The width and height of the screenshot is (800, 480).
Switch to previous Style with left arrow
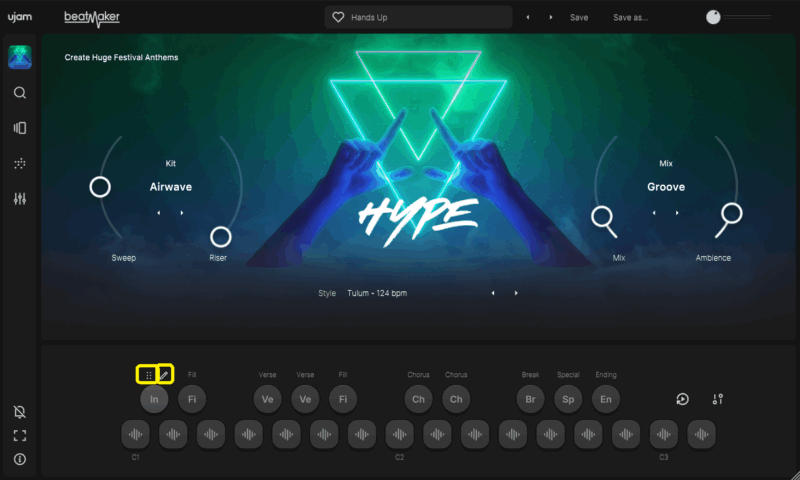click(x=493, y=293)
